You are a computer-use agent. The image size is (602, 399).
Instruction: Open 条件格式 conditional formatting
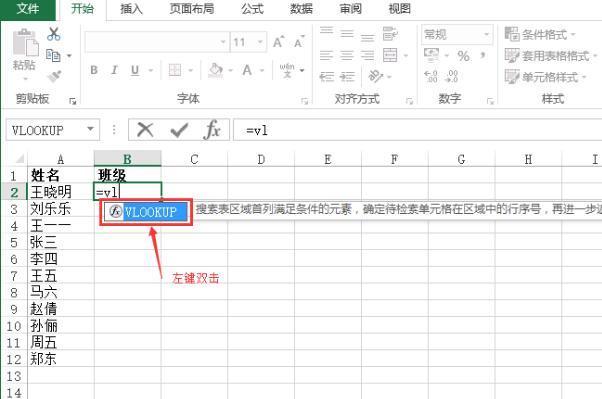540,35
